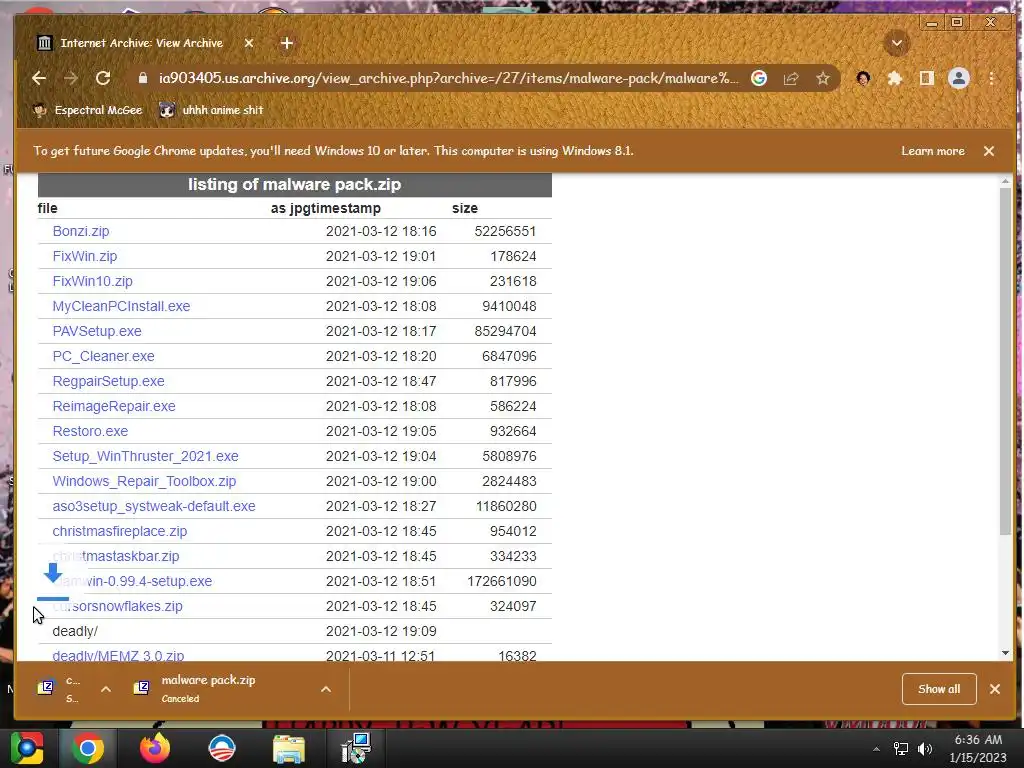Viewport: 1024px width, 768px height.
Task: Select size value 85294704
Action: [505, 331]
